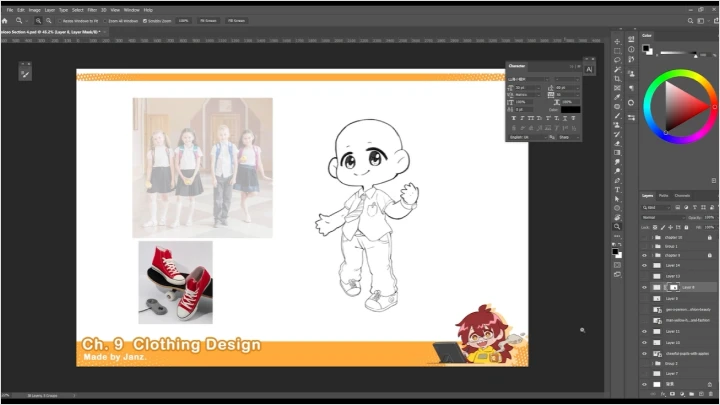Screen dimensions: 720x405
Task: Select the Zoom tool in toolbar
Action: [617, 227]
